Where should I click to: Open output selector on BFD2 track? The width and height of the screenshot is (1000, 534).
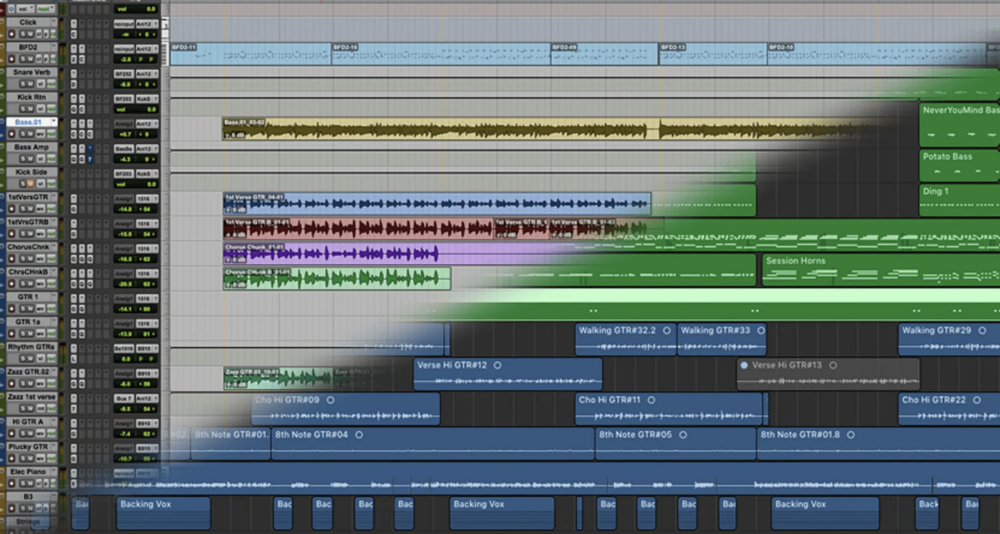(x=145, y=48)
